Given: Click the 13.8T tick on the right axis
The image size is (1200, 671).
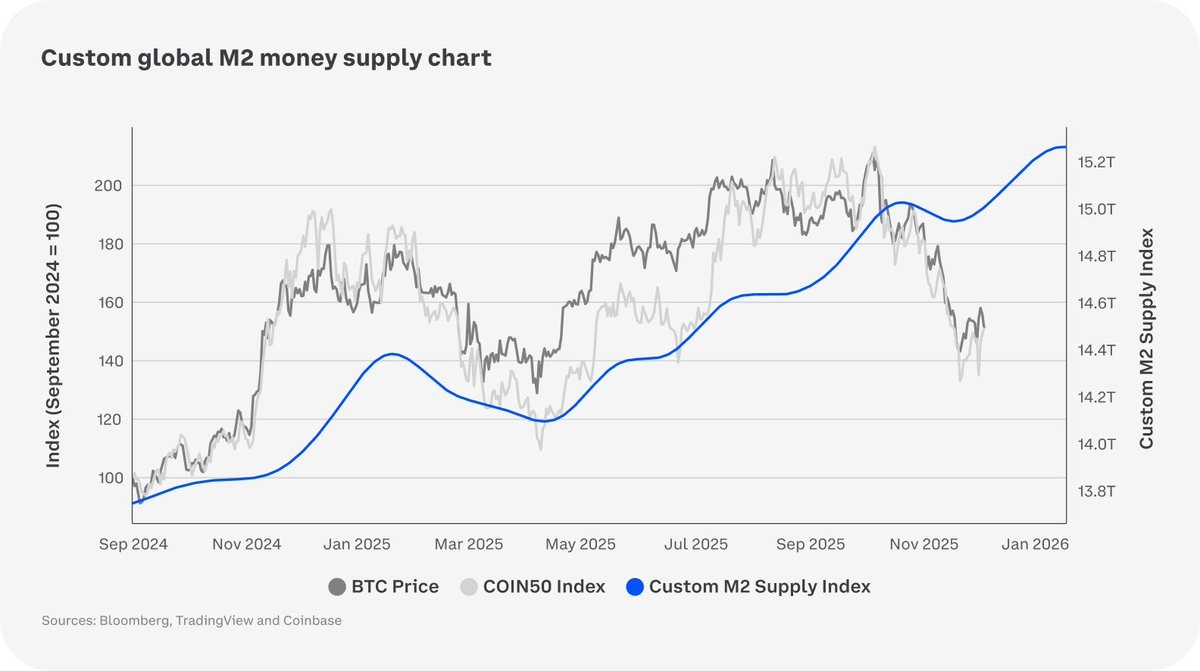Looking at the screenshot, I should 1094,491.
